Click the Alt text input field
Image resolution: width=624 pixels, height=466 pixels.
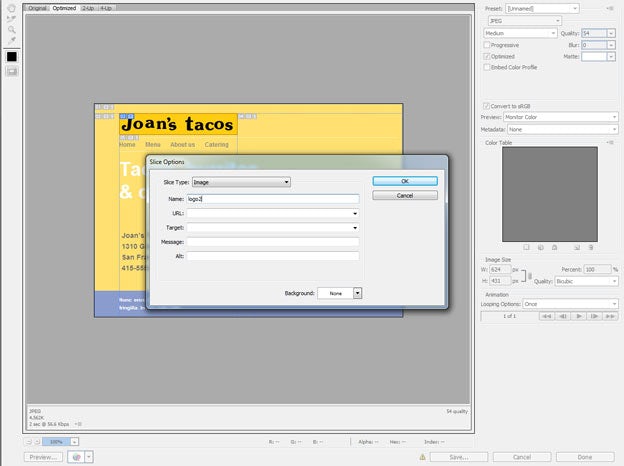(272, 256)
